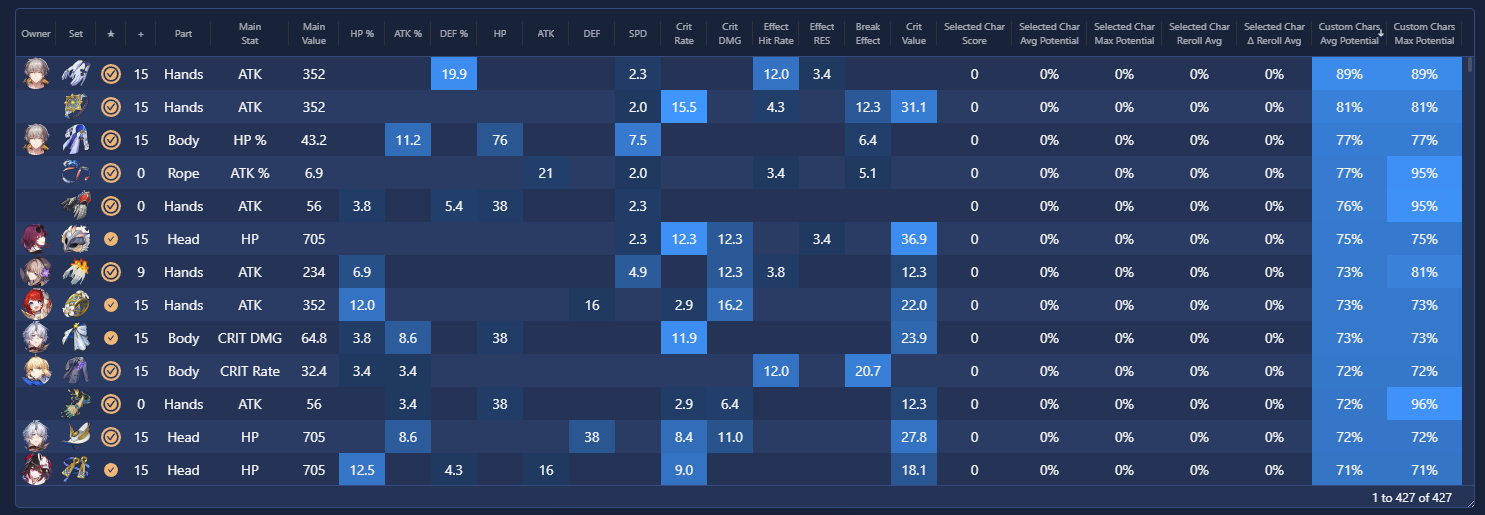This screenshot has height=515, width=1485.
Task: Sort by the Part column header
Action: [183, 33]
